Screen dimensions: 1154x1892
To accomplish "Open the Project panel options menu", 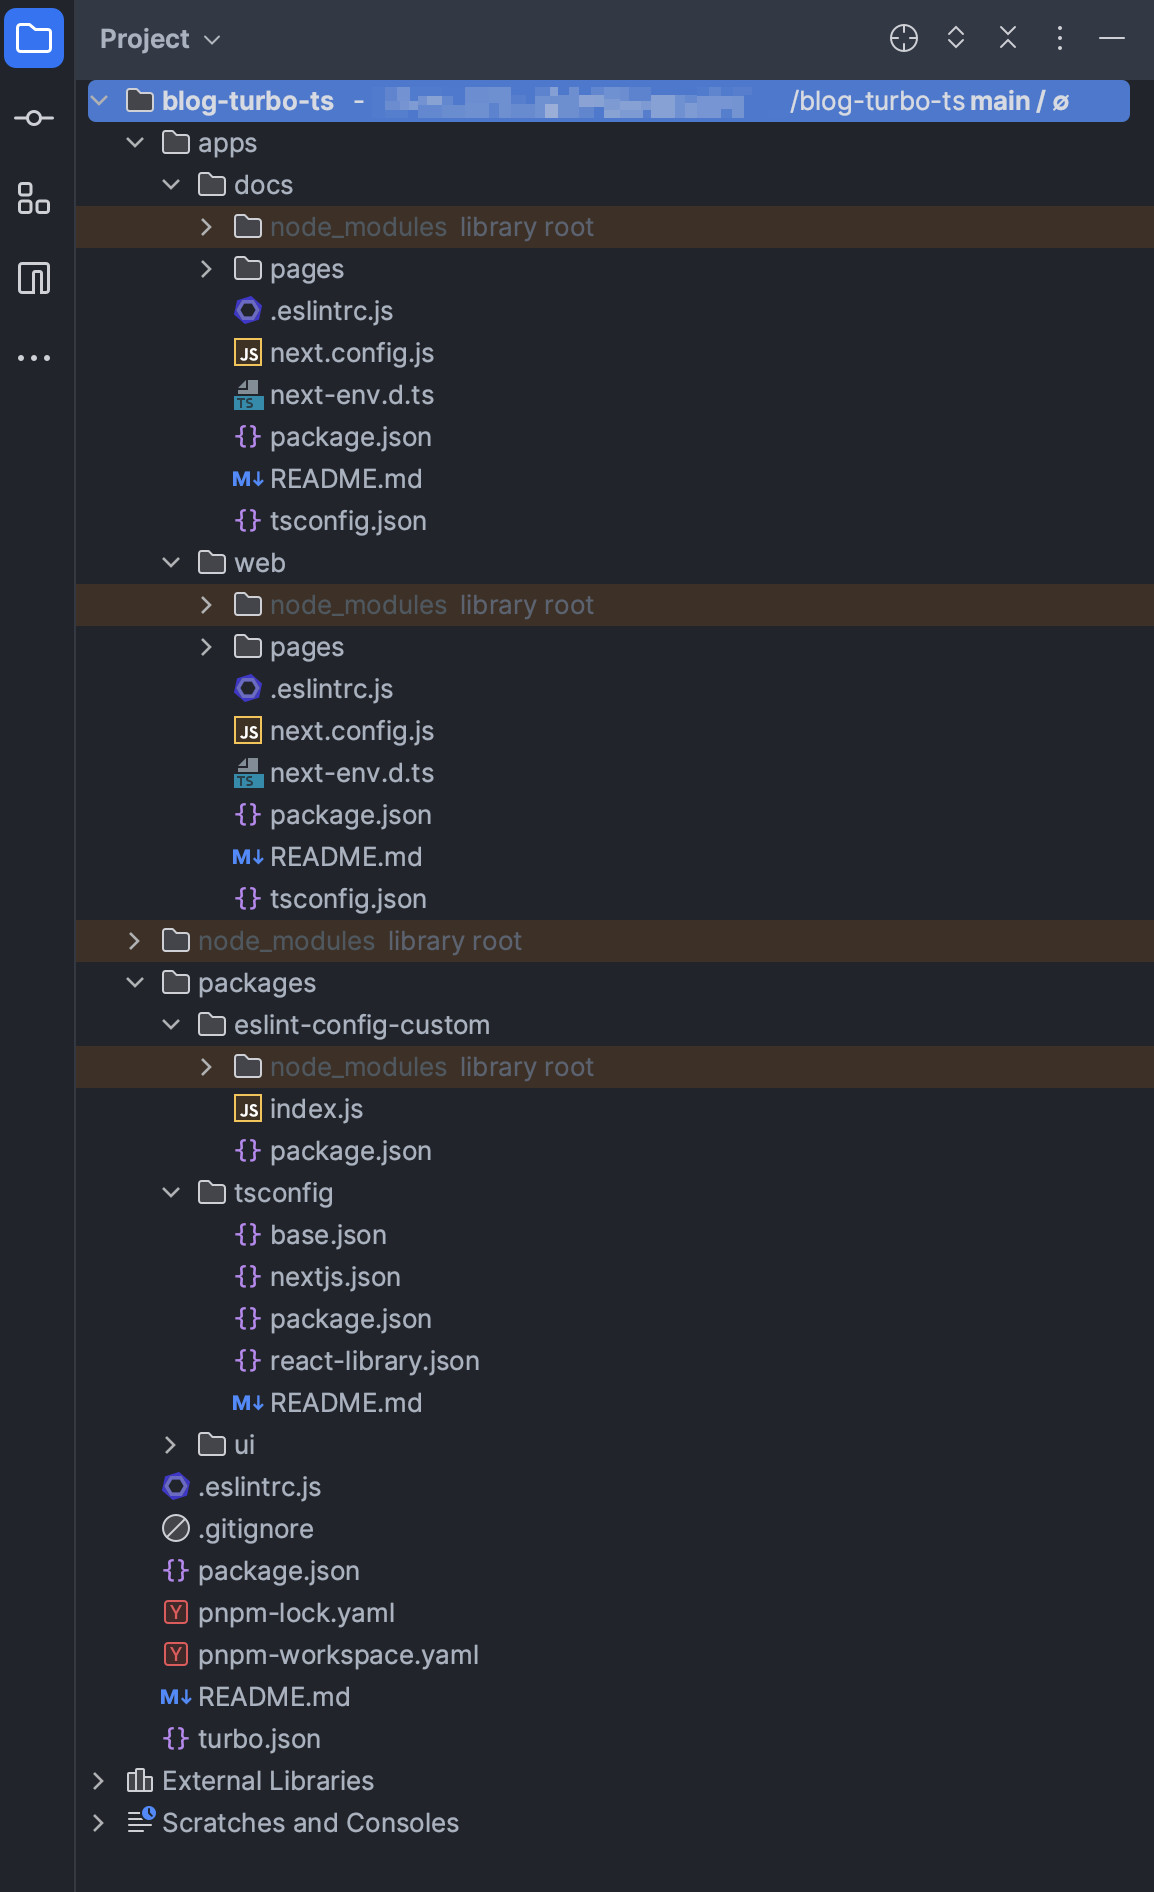I will pos(1059,39).
